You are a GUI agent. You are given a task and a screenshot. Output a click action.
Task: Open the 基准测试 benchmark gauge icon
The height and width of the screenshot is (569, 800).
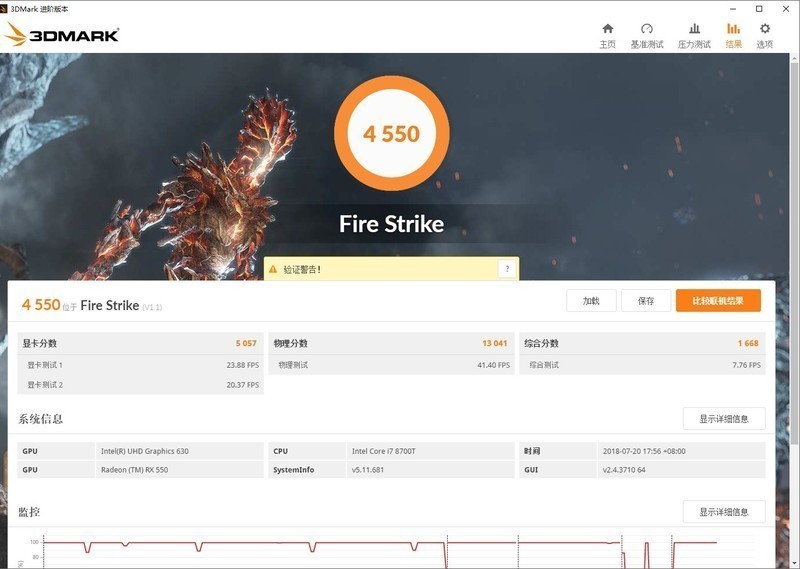[647, 36]
